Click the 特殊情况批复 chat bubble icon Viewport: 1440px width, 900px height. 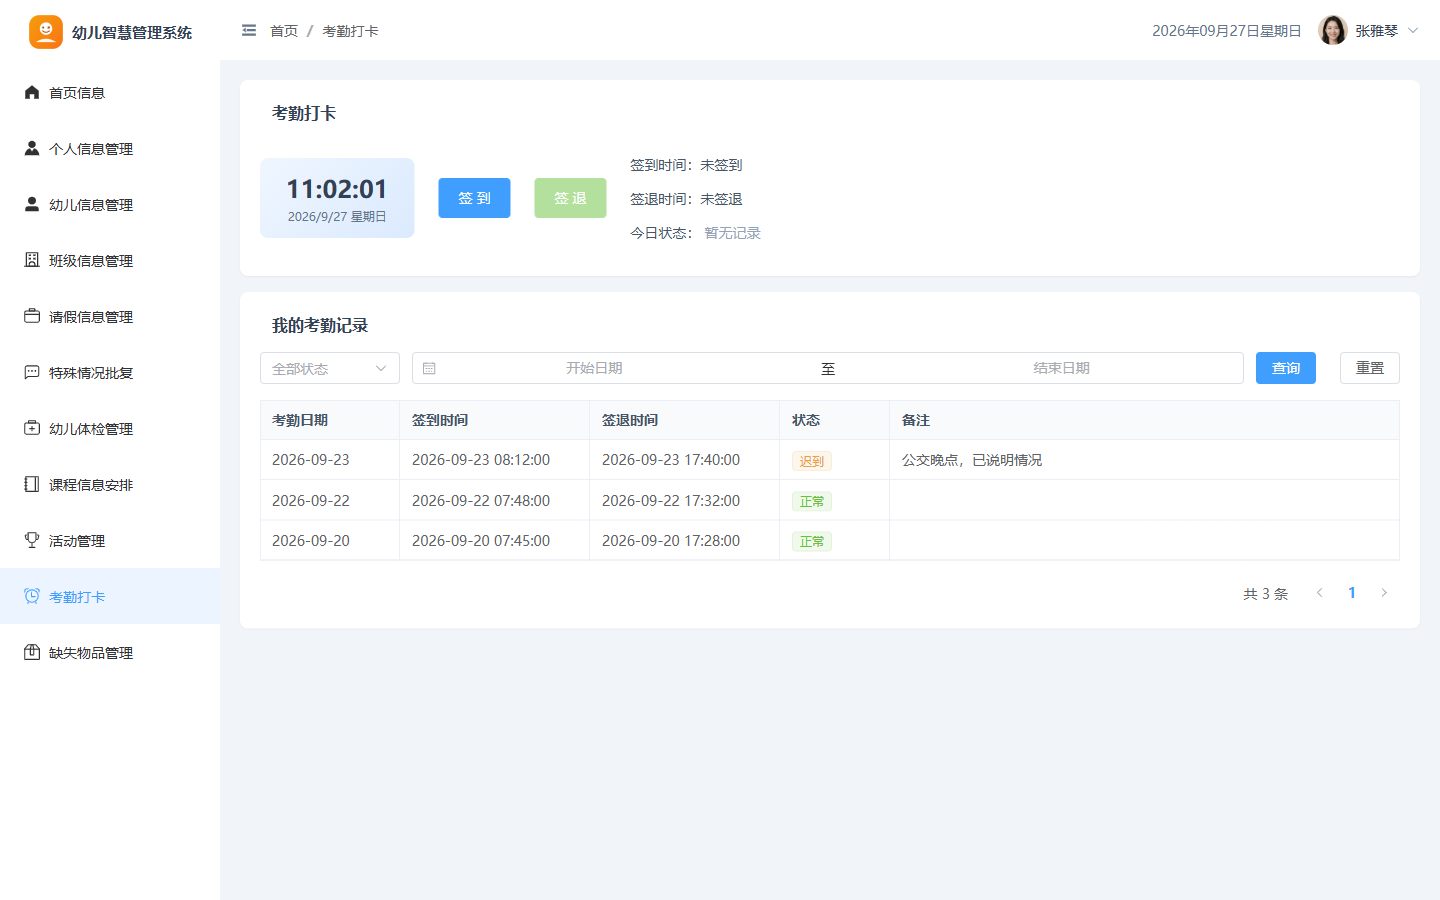click(32, 372)
